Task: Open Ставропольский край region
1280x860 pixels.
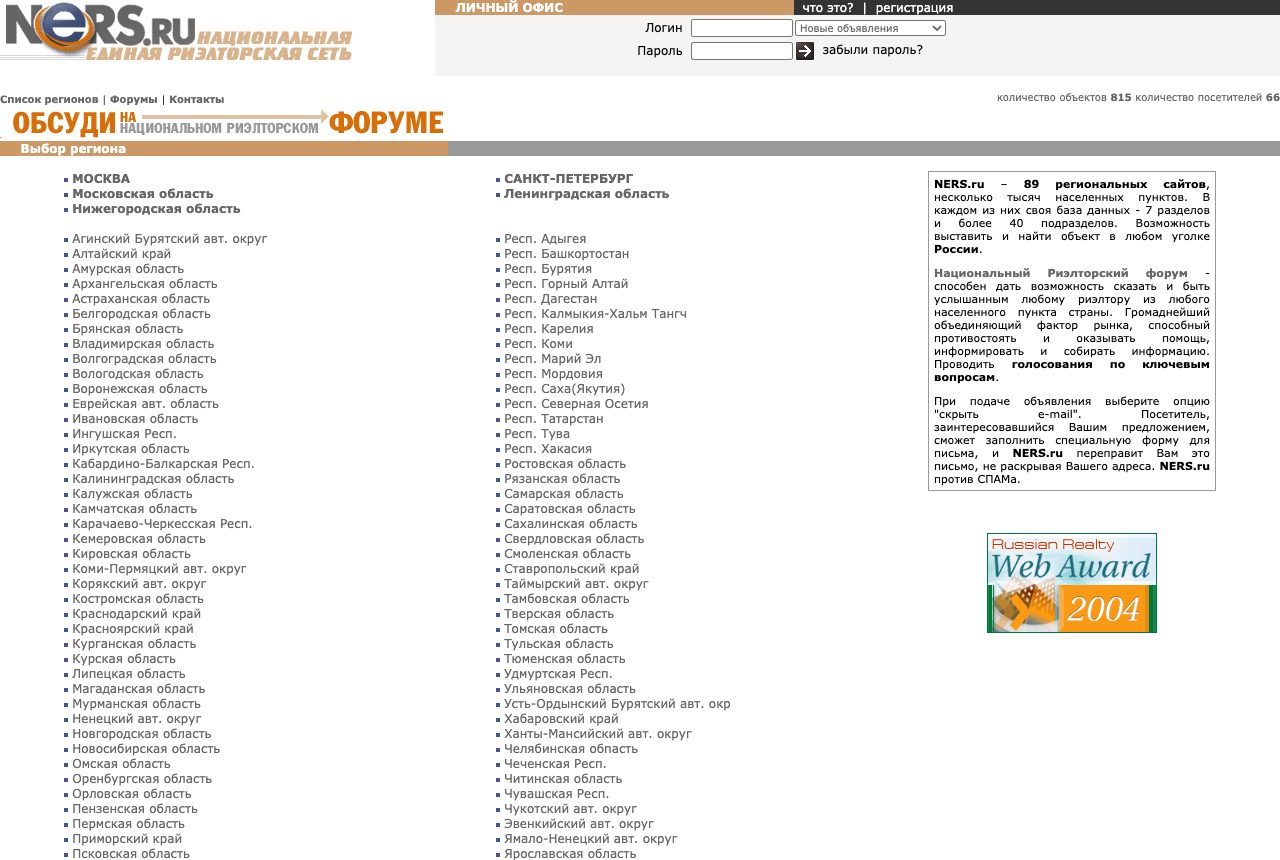Action: [x=572, y=569]
